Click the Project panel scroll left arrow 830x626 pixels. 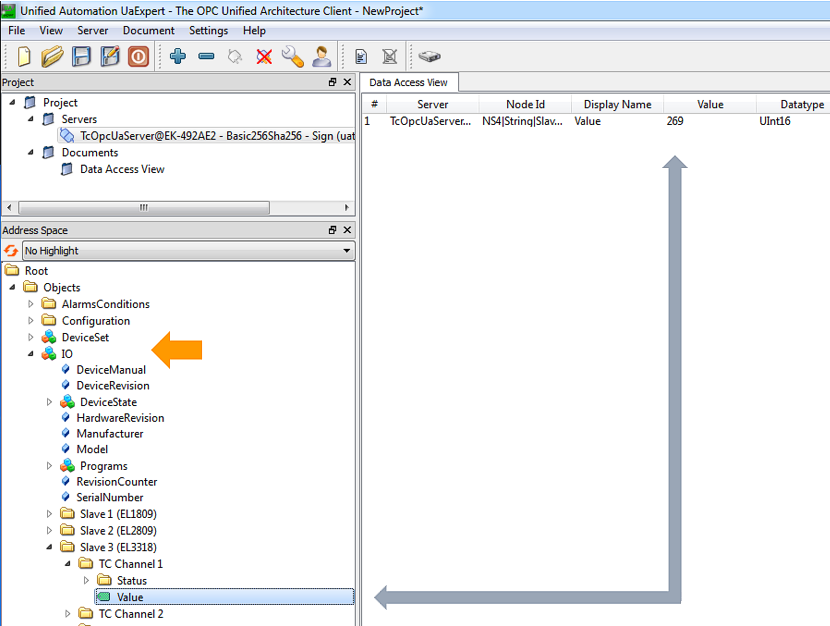(9, 207)
